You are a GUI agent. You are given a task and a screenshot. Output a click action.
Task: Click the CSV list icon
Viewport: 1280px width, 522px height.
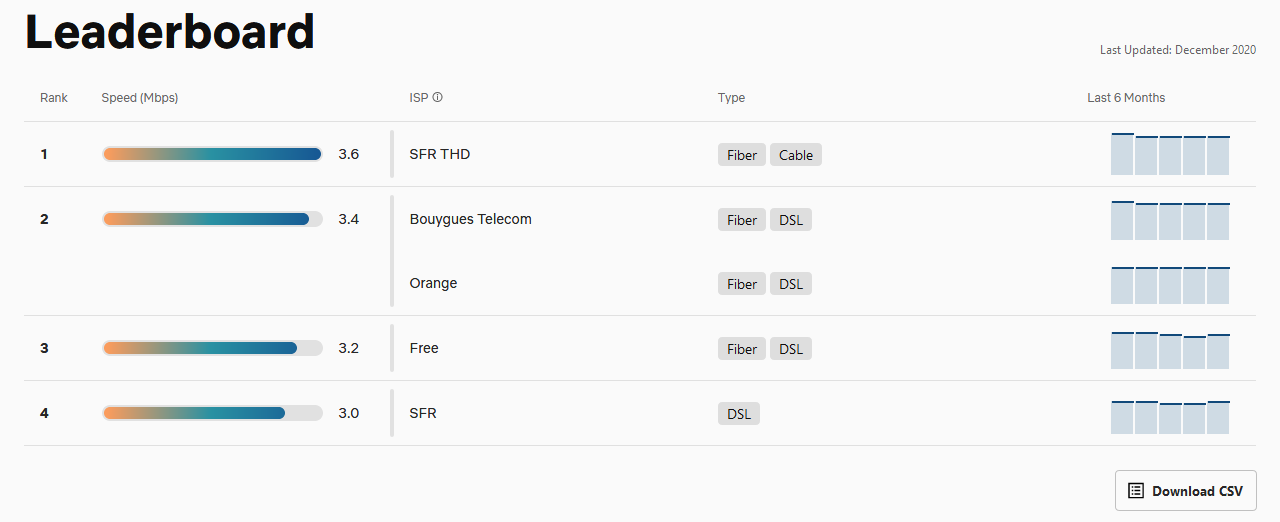(1135, 491)
